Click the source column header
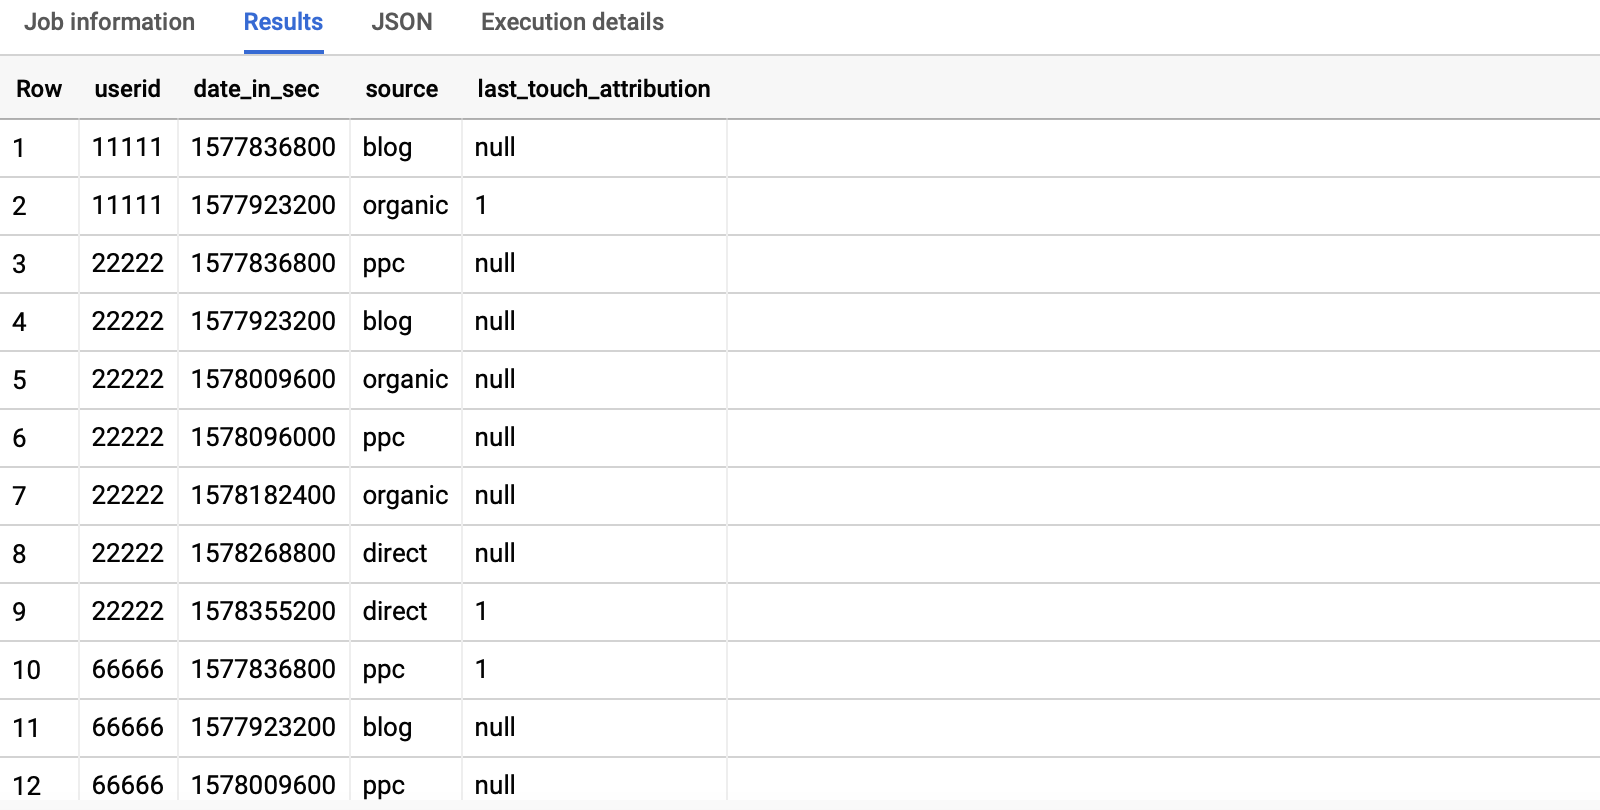 [402, 88]
